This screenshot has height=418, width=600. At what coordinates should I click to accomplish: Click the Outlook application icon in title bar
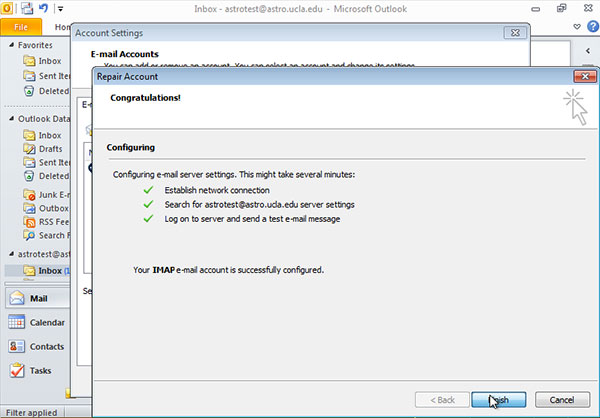click(x=7, y=8)
